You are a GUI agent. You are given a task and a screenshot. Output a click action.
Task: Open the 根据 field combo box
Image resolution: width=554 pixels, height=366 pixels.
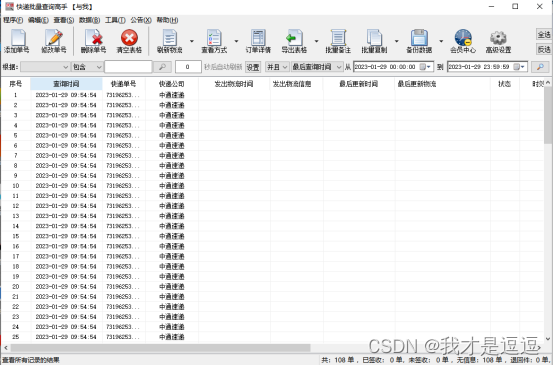click(45, 67)
